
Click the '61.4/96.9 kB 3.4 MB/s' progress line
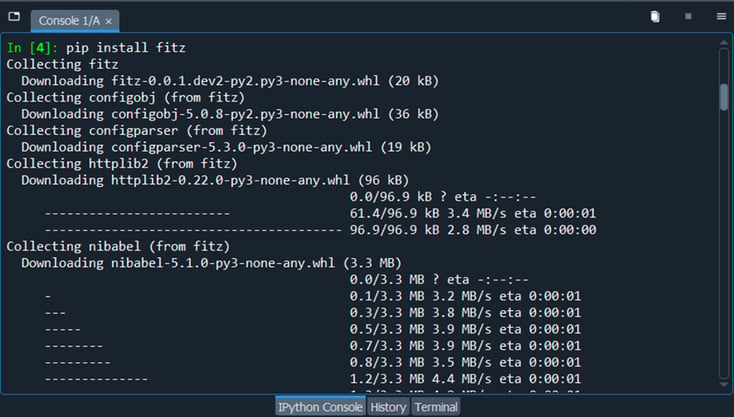coord(320,213)
